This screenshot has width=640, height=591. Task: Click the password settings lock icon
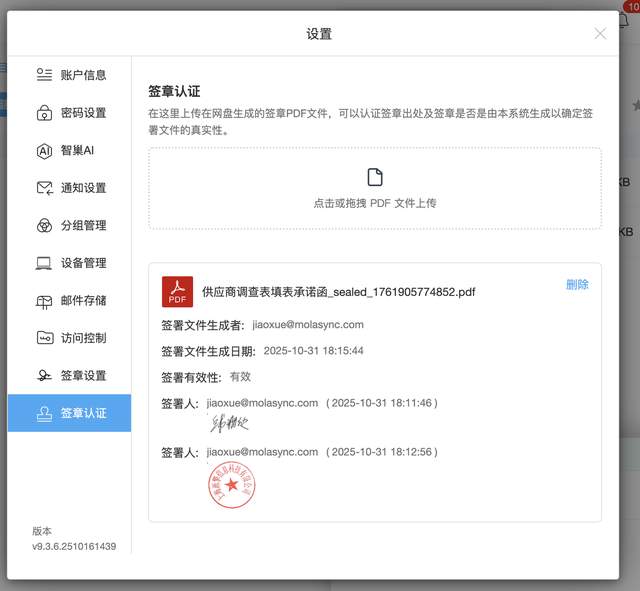[x=44, y=113]
